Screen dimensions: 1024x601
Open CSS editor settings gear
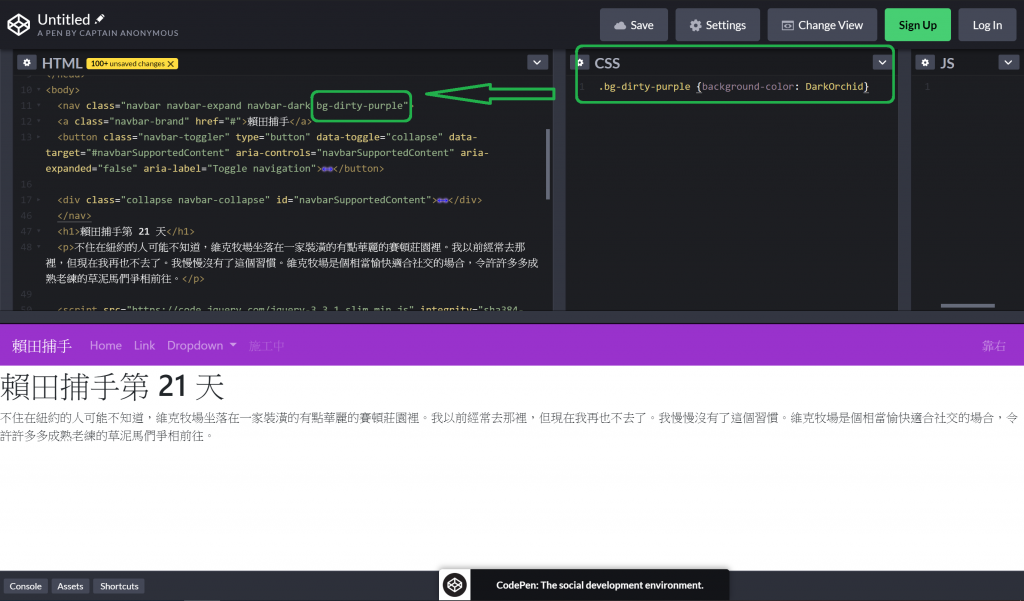(x=579, y=63)
